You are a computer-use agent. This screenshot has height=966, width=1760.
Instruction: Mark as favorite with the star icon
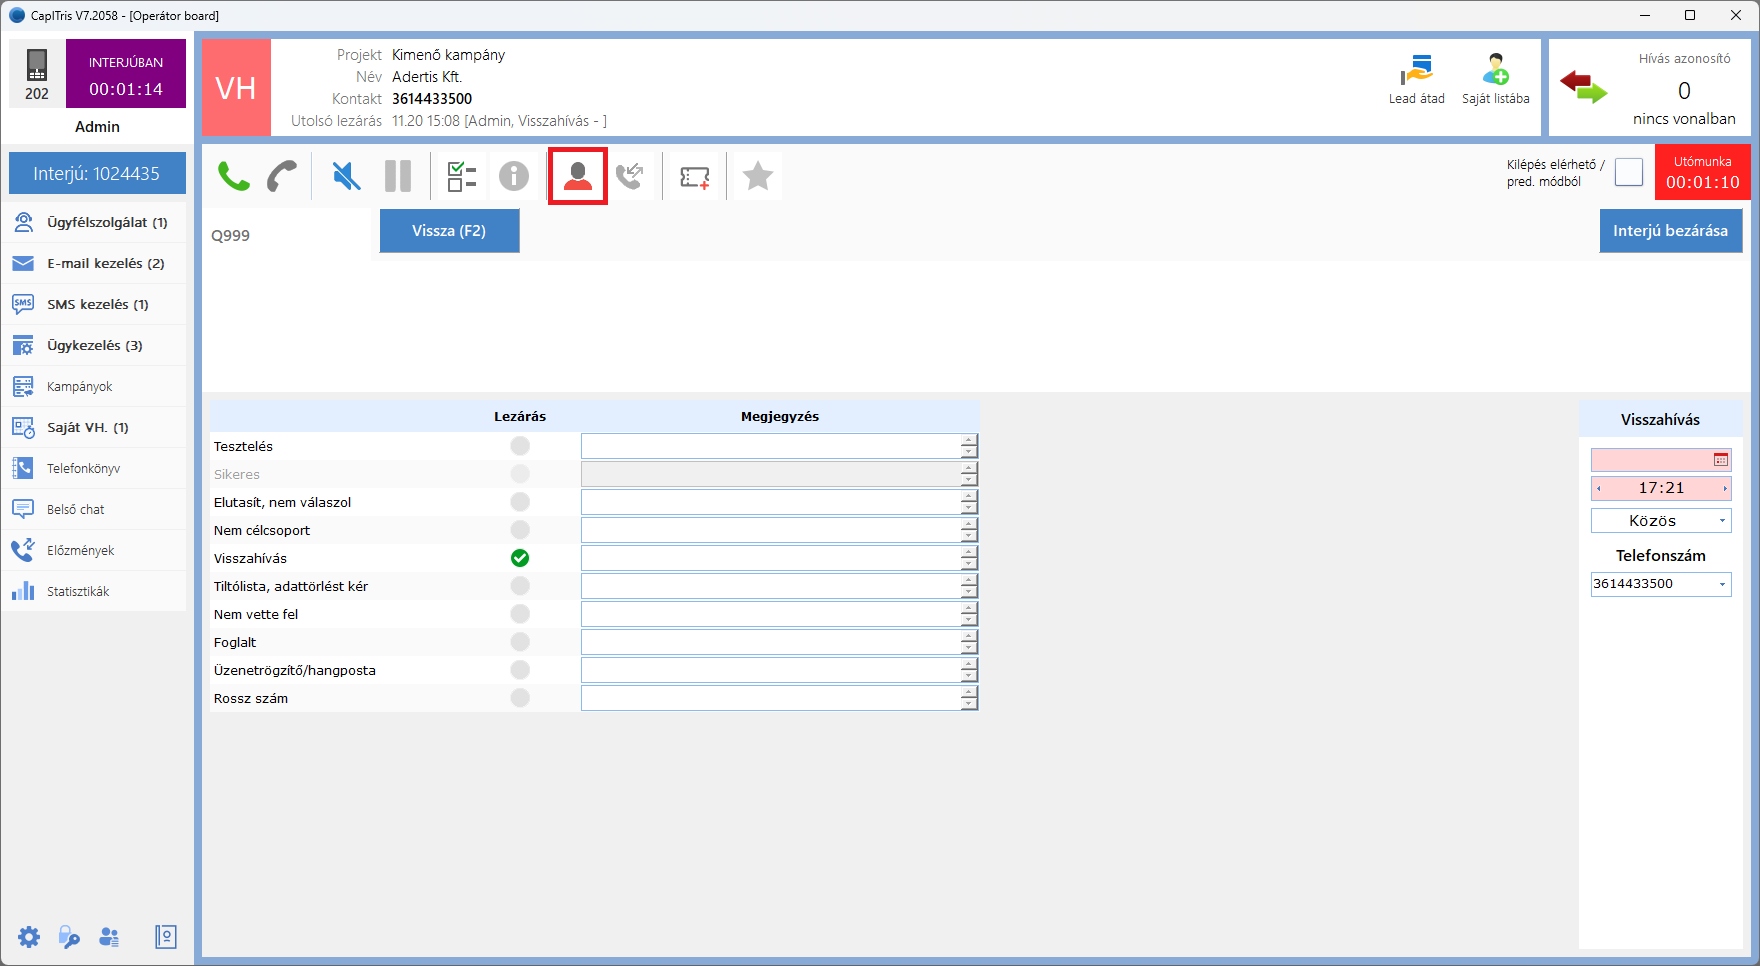point(758,177)
